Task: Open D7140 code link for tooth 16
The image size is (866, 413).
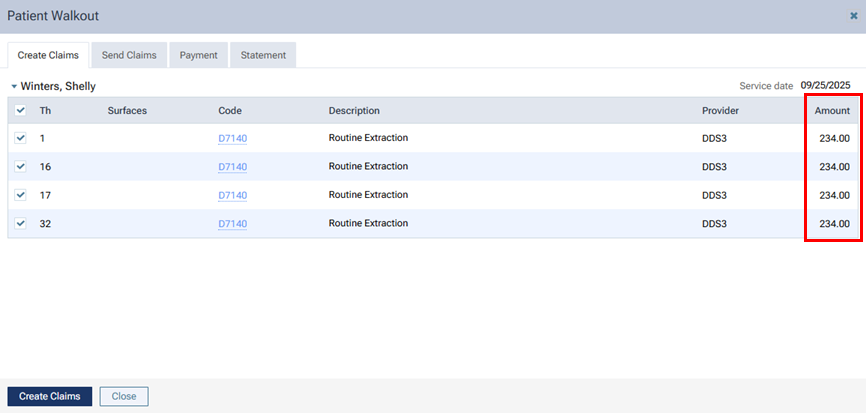Action: point(232,167)
